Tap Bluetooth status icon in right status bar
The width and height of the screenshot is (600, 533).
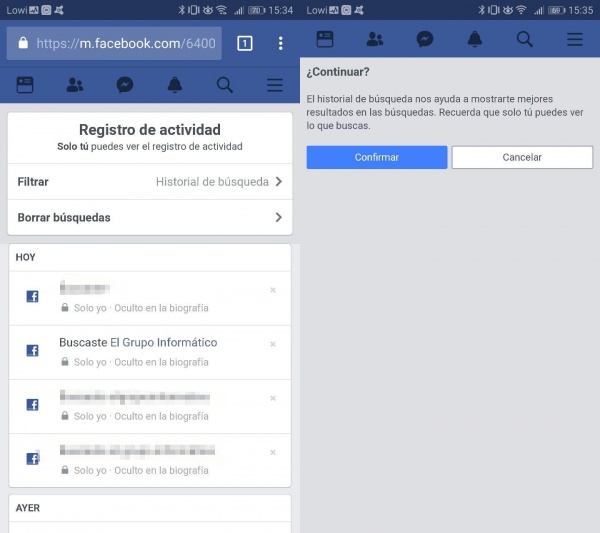click(481, 10)
